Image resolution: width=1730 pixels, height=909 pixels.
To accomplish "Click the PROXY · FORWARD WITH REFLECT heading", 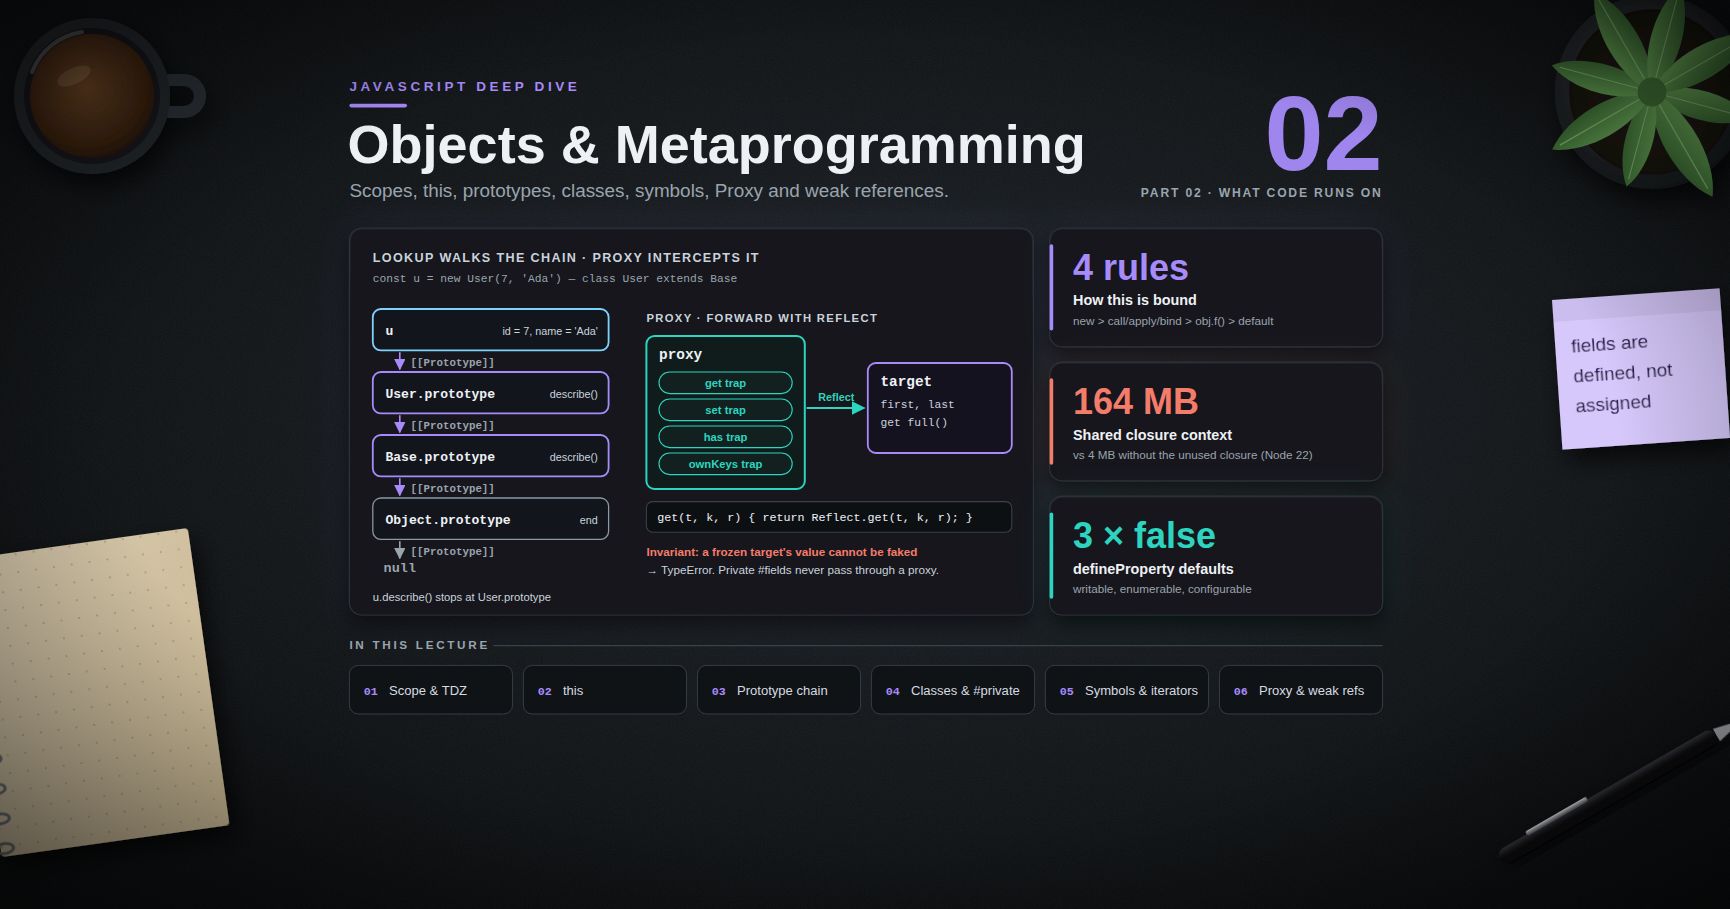I will (762, 318).
